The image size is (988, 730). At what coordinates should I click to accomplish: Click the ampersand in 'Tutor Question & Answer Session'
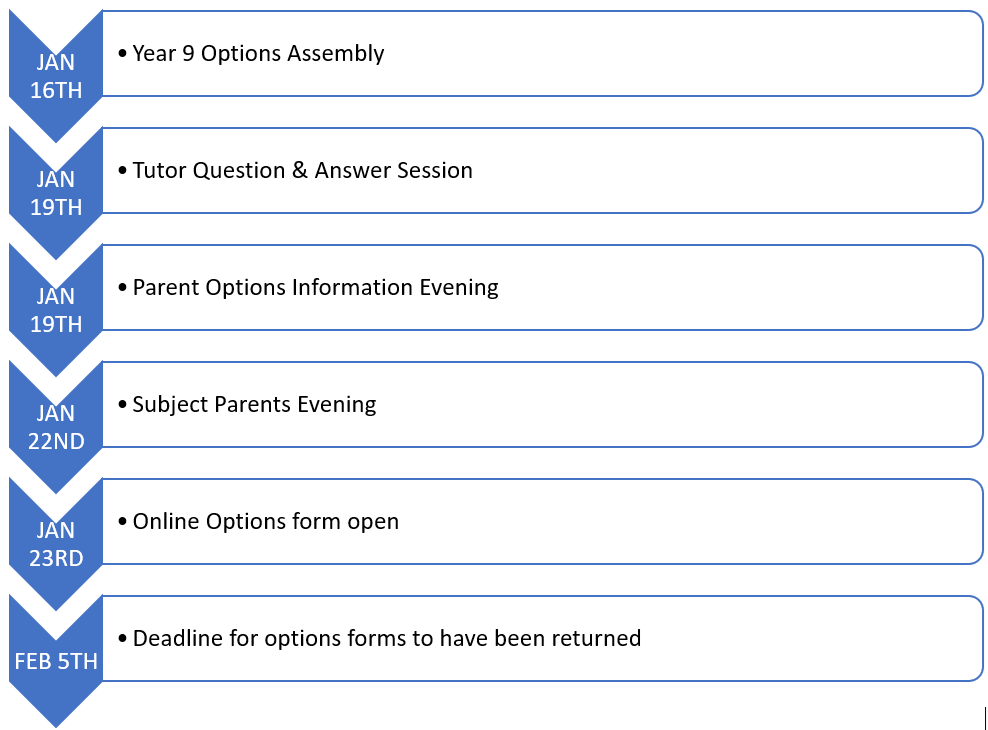(300, 171)
